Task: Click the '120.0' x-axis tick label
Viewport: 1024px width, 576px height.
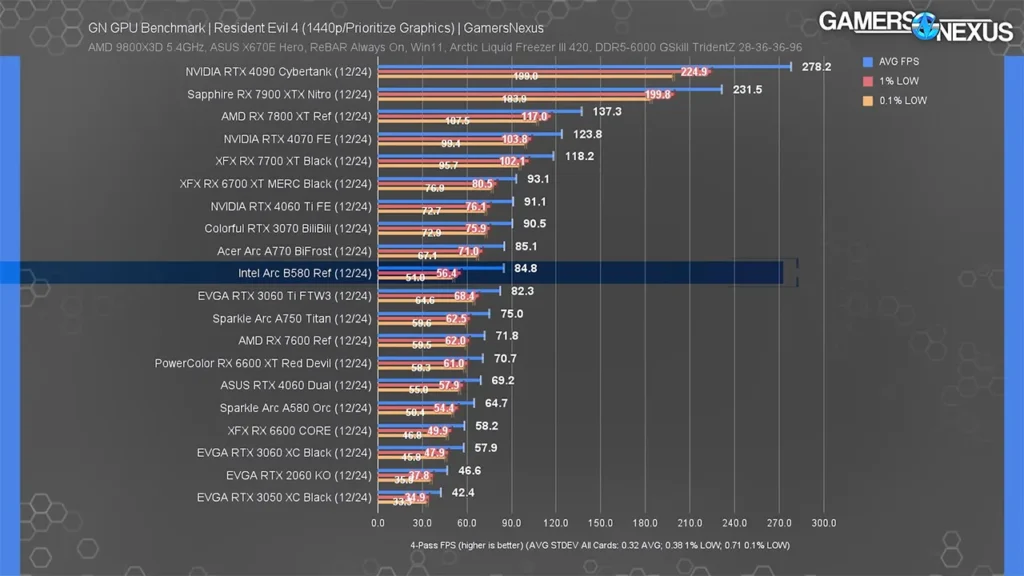Action: point(556,523)
